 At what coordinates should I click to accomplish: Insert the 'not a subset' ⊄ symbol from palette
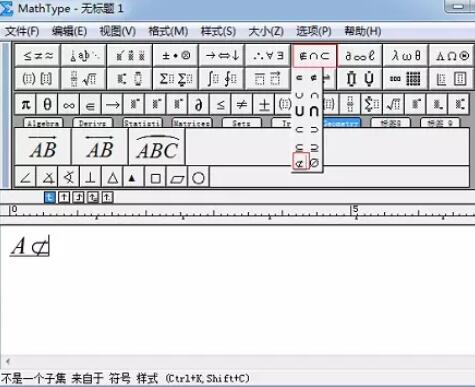click(300, 162)
